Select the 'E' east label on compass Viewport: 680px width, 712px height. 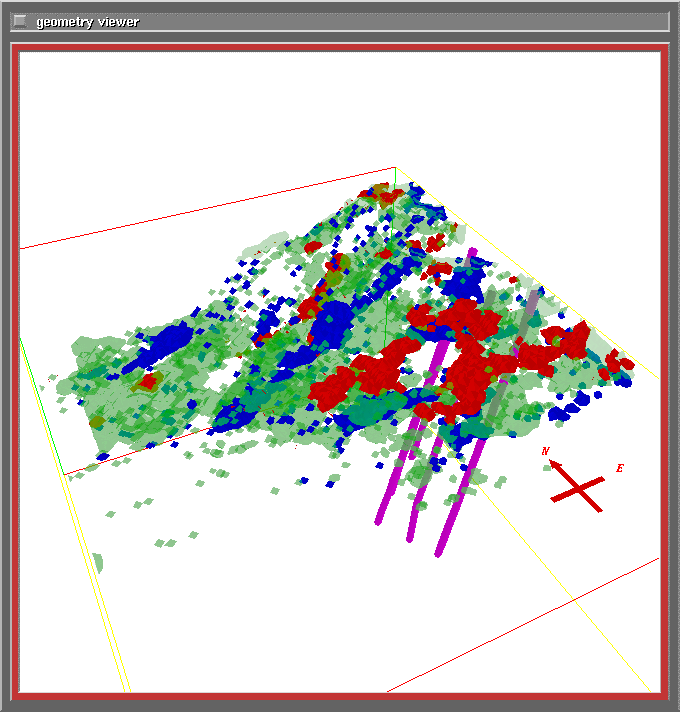click(620, 468)
